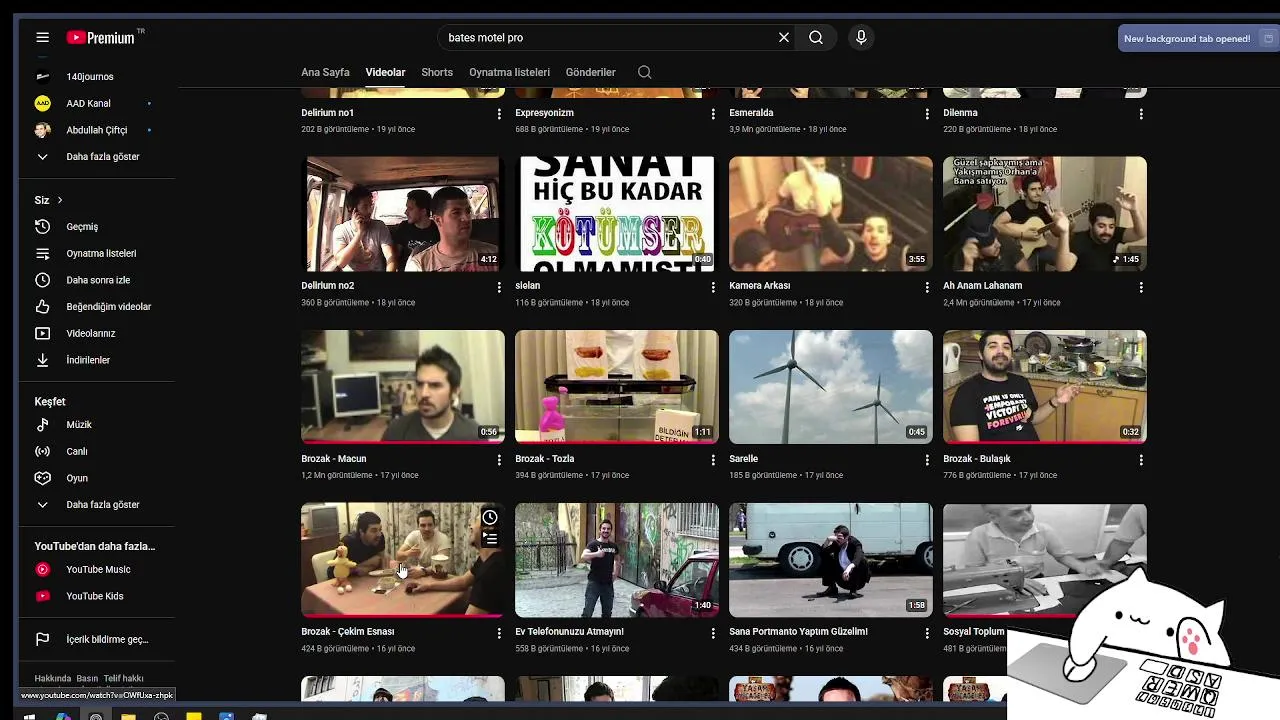This screenshot has width=1280, height=720.
Task: Play the Ev Telefonunuzu Atmayın! thumbnail
Action: 616,559
